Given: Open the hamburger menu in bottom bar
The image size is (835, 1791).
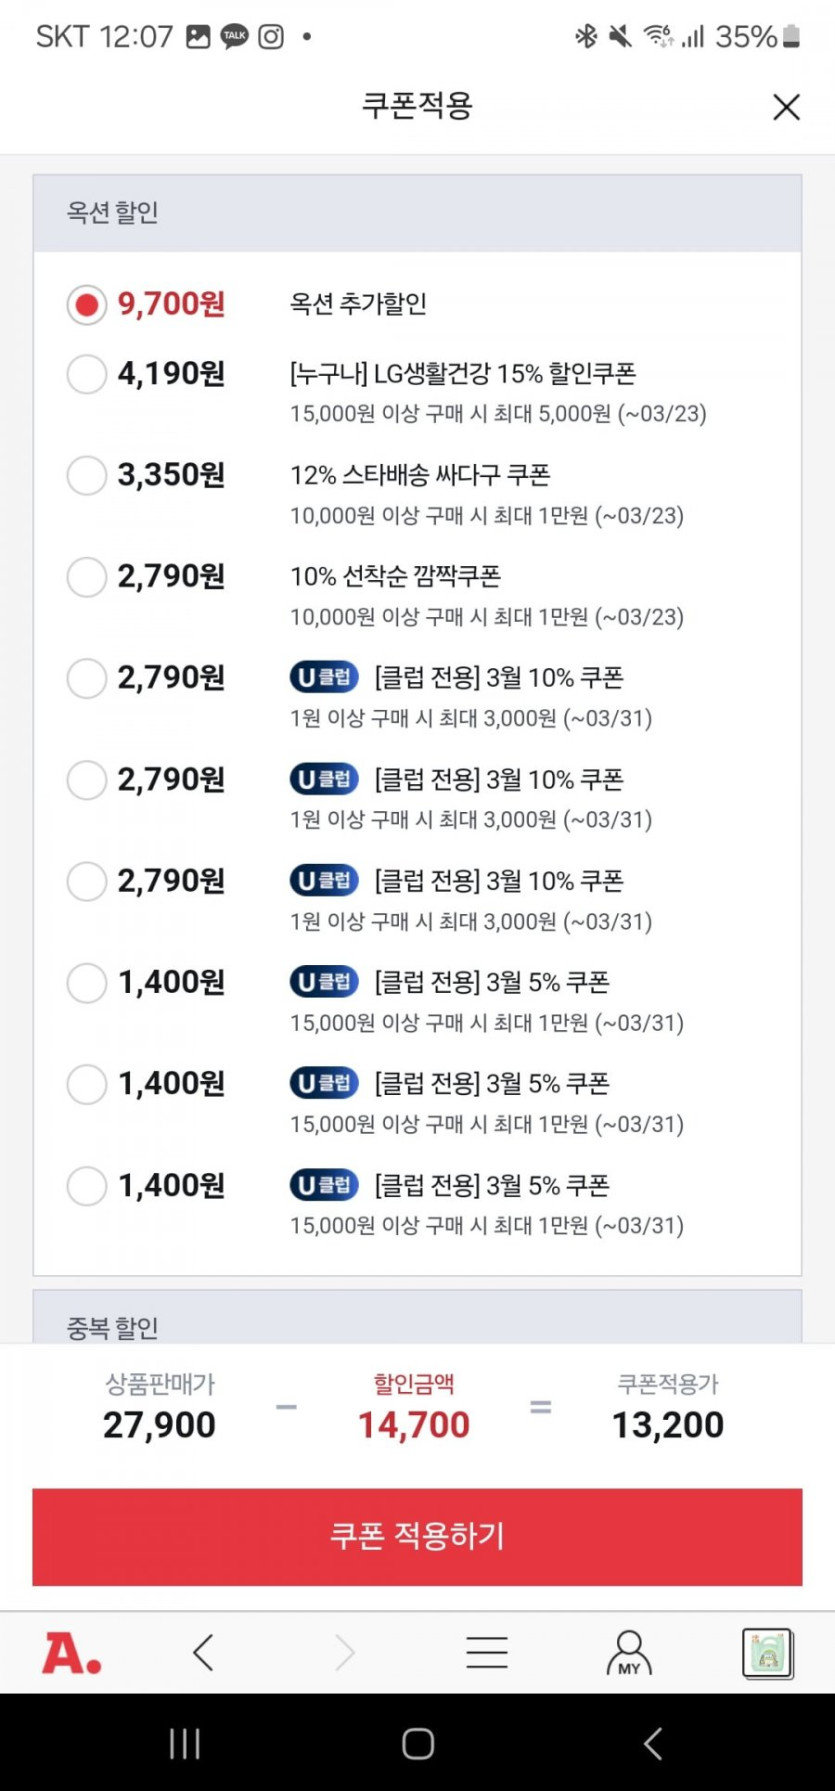Looking at the screenshot, I should point(487,1653).
